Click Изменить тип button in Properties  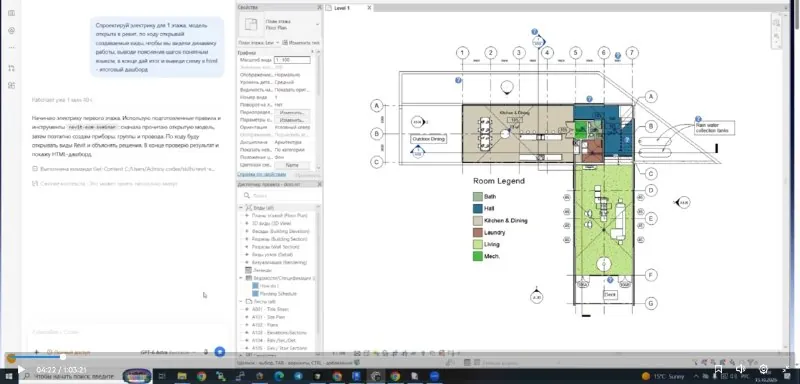[301, 43]
